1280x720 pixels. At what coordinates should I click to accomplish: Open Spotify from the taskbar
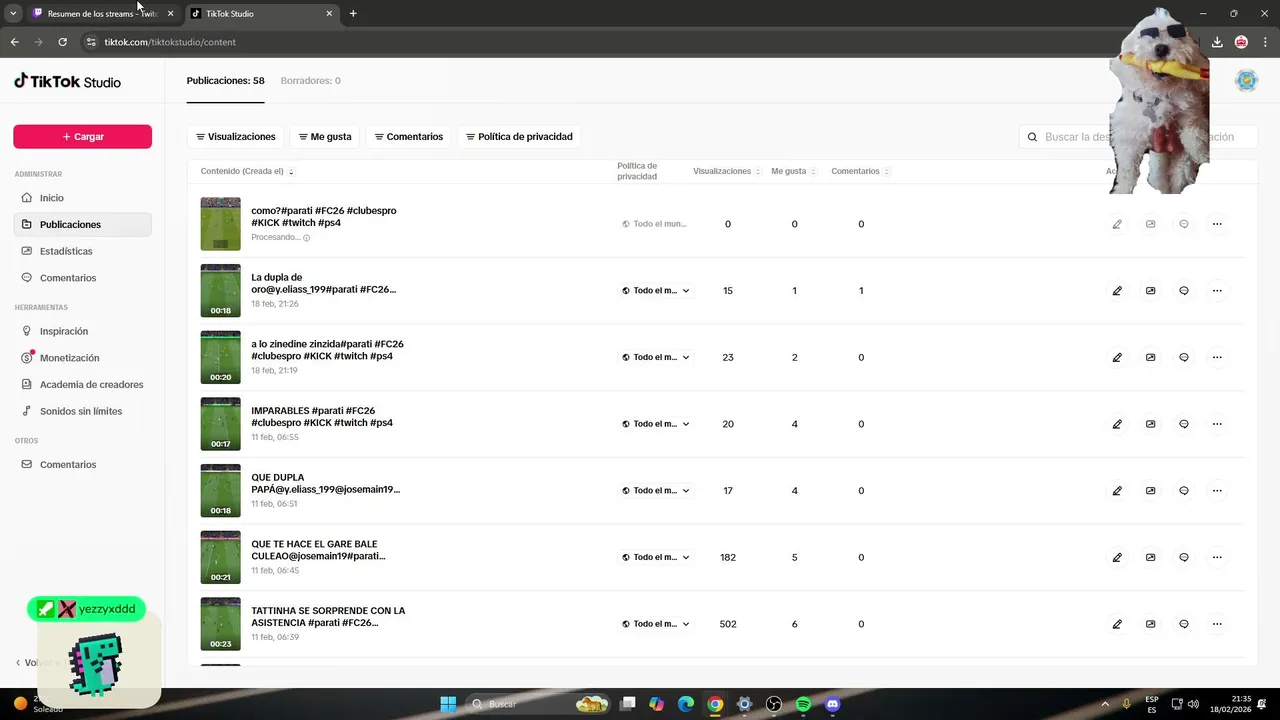click(x=803, y=704)
